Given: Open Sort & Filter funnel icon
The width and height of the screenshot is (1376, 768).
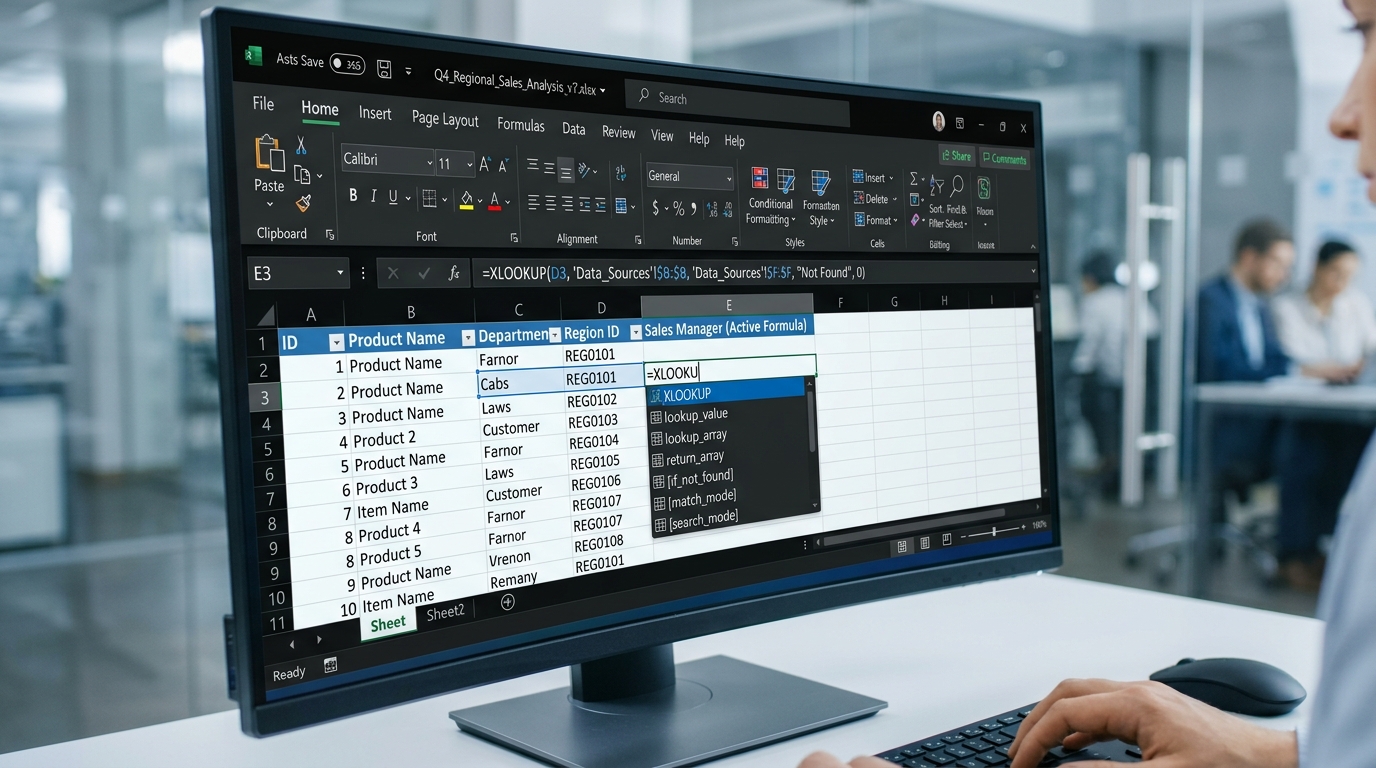Looking at the screenshot, I should click(937, 186).
